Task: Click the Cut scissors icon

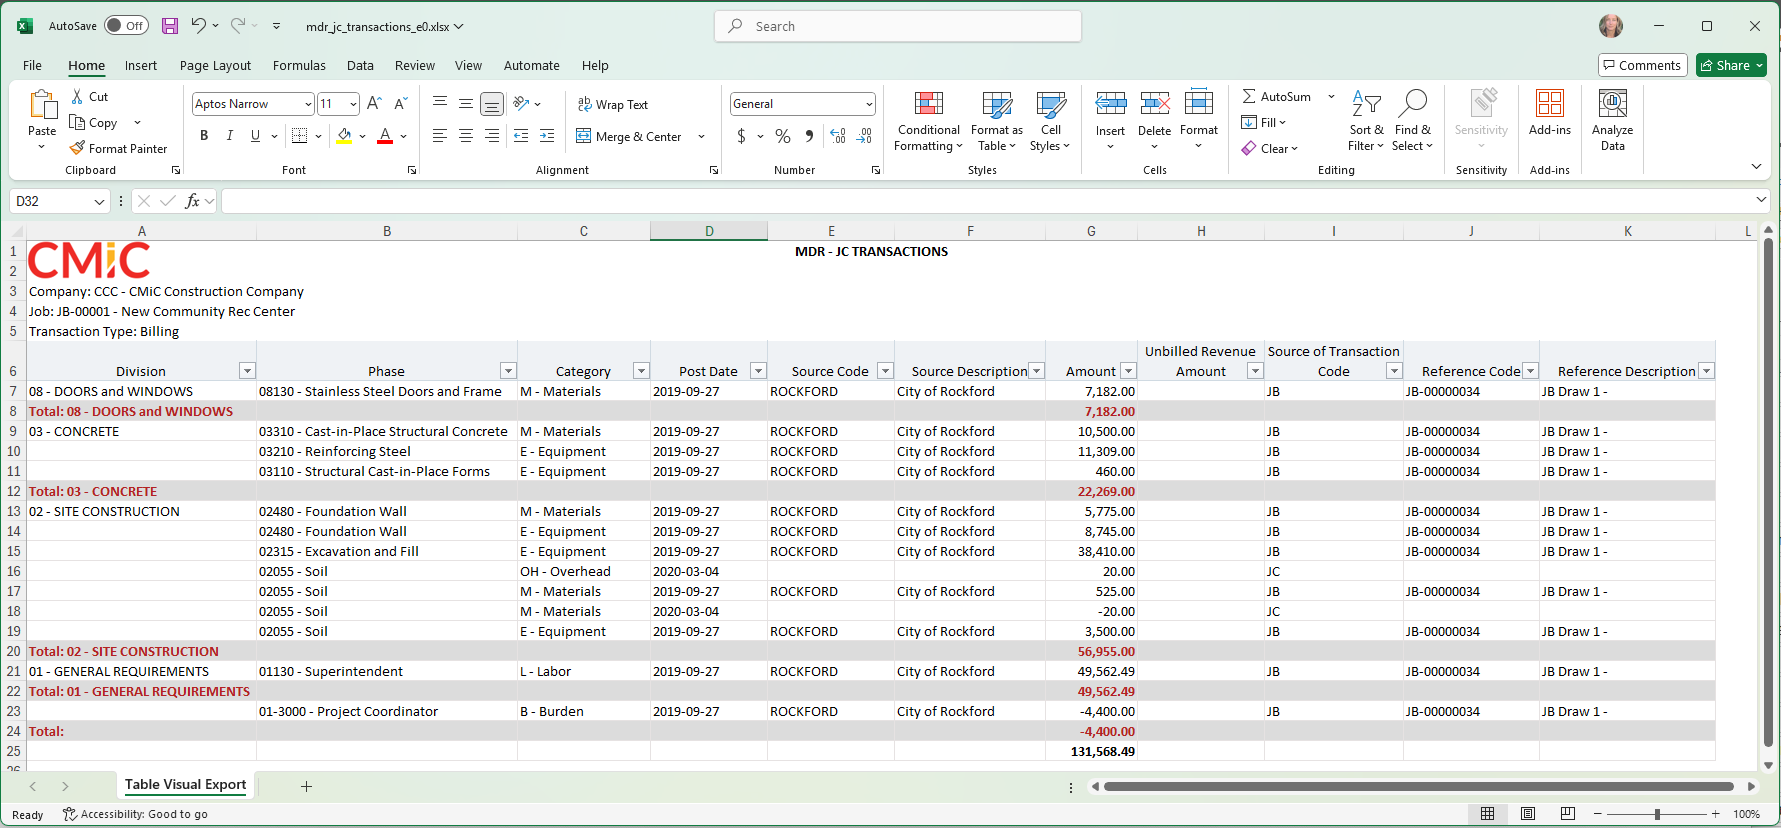Action: (x=77, y=97)
